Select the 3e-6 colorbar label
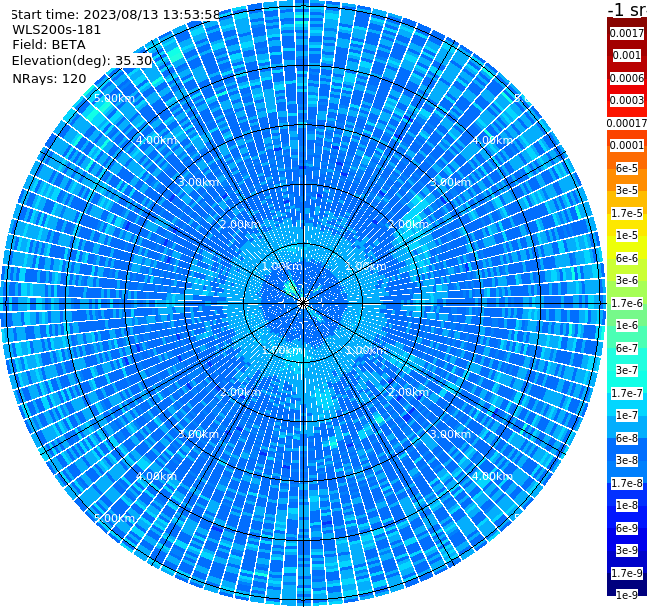 point(627,280)
